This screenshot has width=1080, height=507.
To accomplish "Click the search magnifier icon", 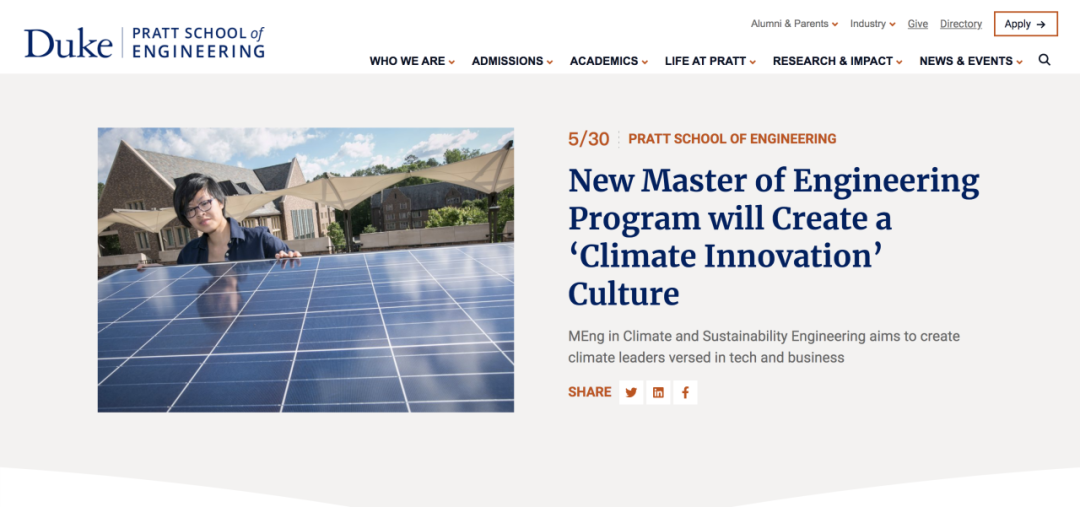I will 1044,60.
